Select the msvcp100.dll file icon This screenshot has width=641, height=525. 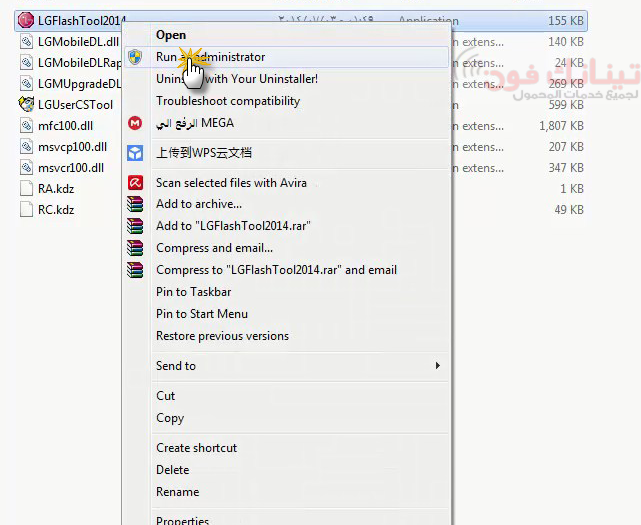click(27, 146)
